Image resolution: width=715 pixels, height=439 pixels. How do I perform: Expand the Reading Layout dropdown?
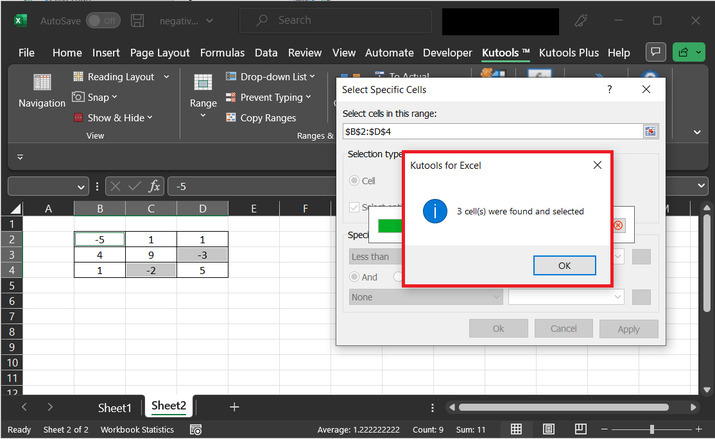(x=166, y=77)
